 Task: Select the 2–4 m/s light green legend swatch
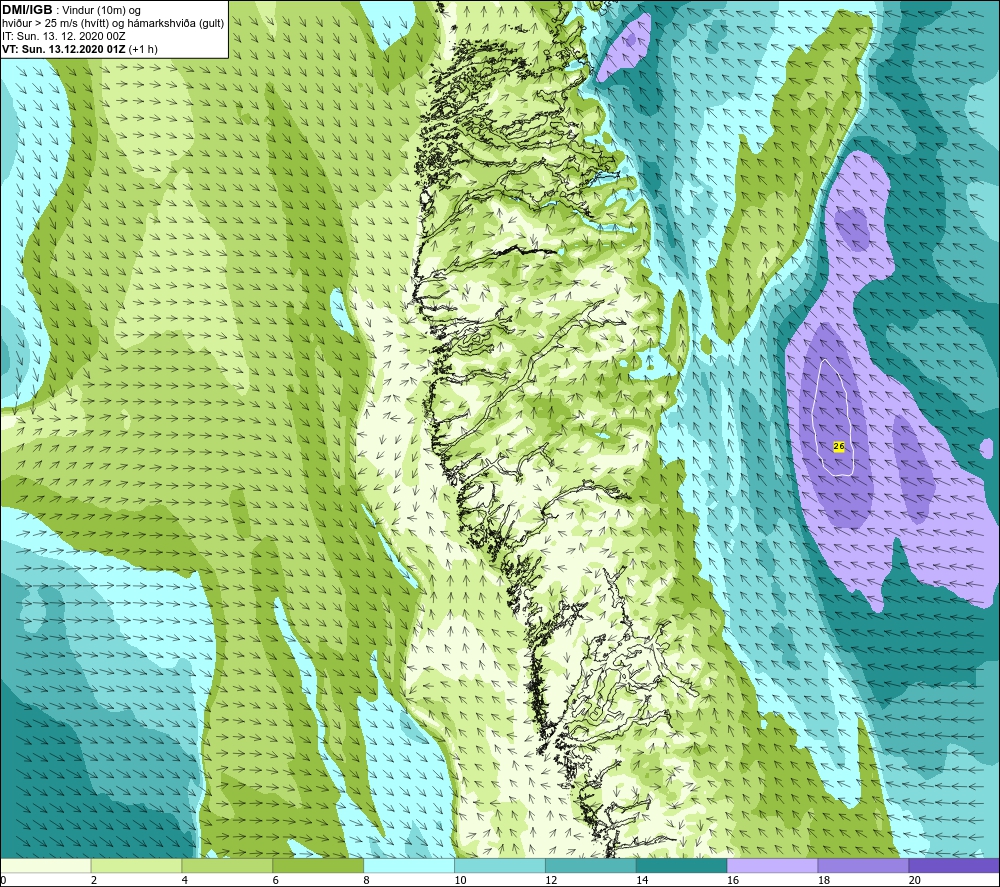pyautogui.click(x=136, y=866)
